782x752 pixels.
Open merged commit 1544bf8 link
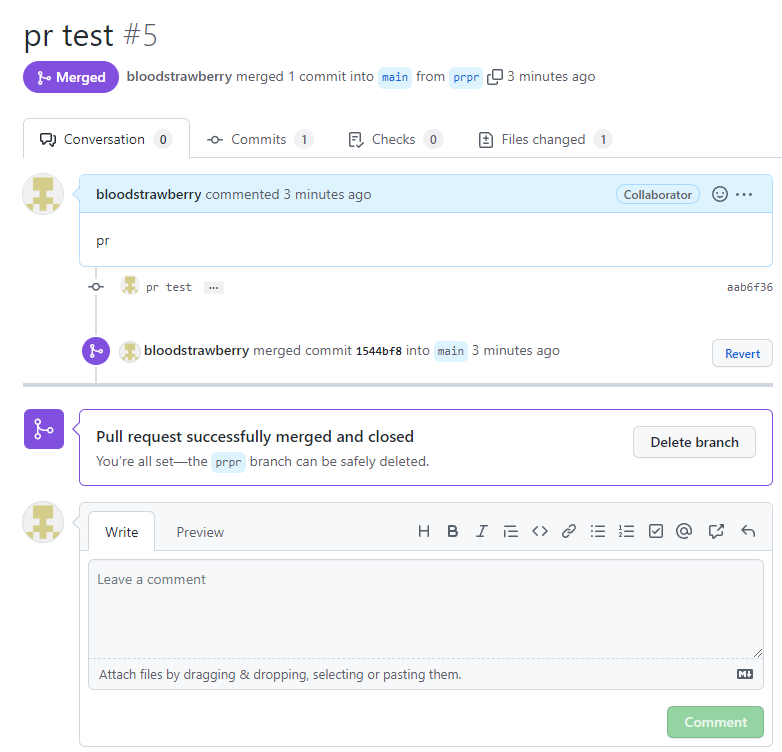coord(379,351)
